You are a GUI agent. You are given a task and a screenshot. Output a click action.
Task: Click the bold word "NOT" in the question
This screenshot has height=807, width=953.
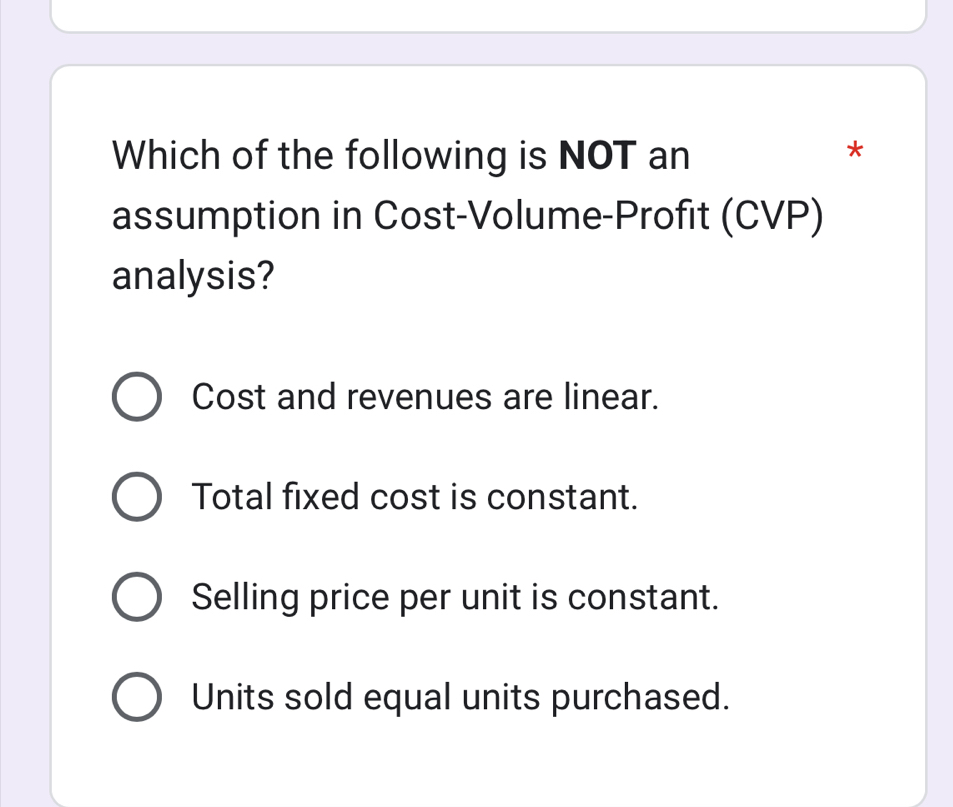pyautogui.click(x=597, y=156)
